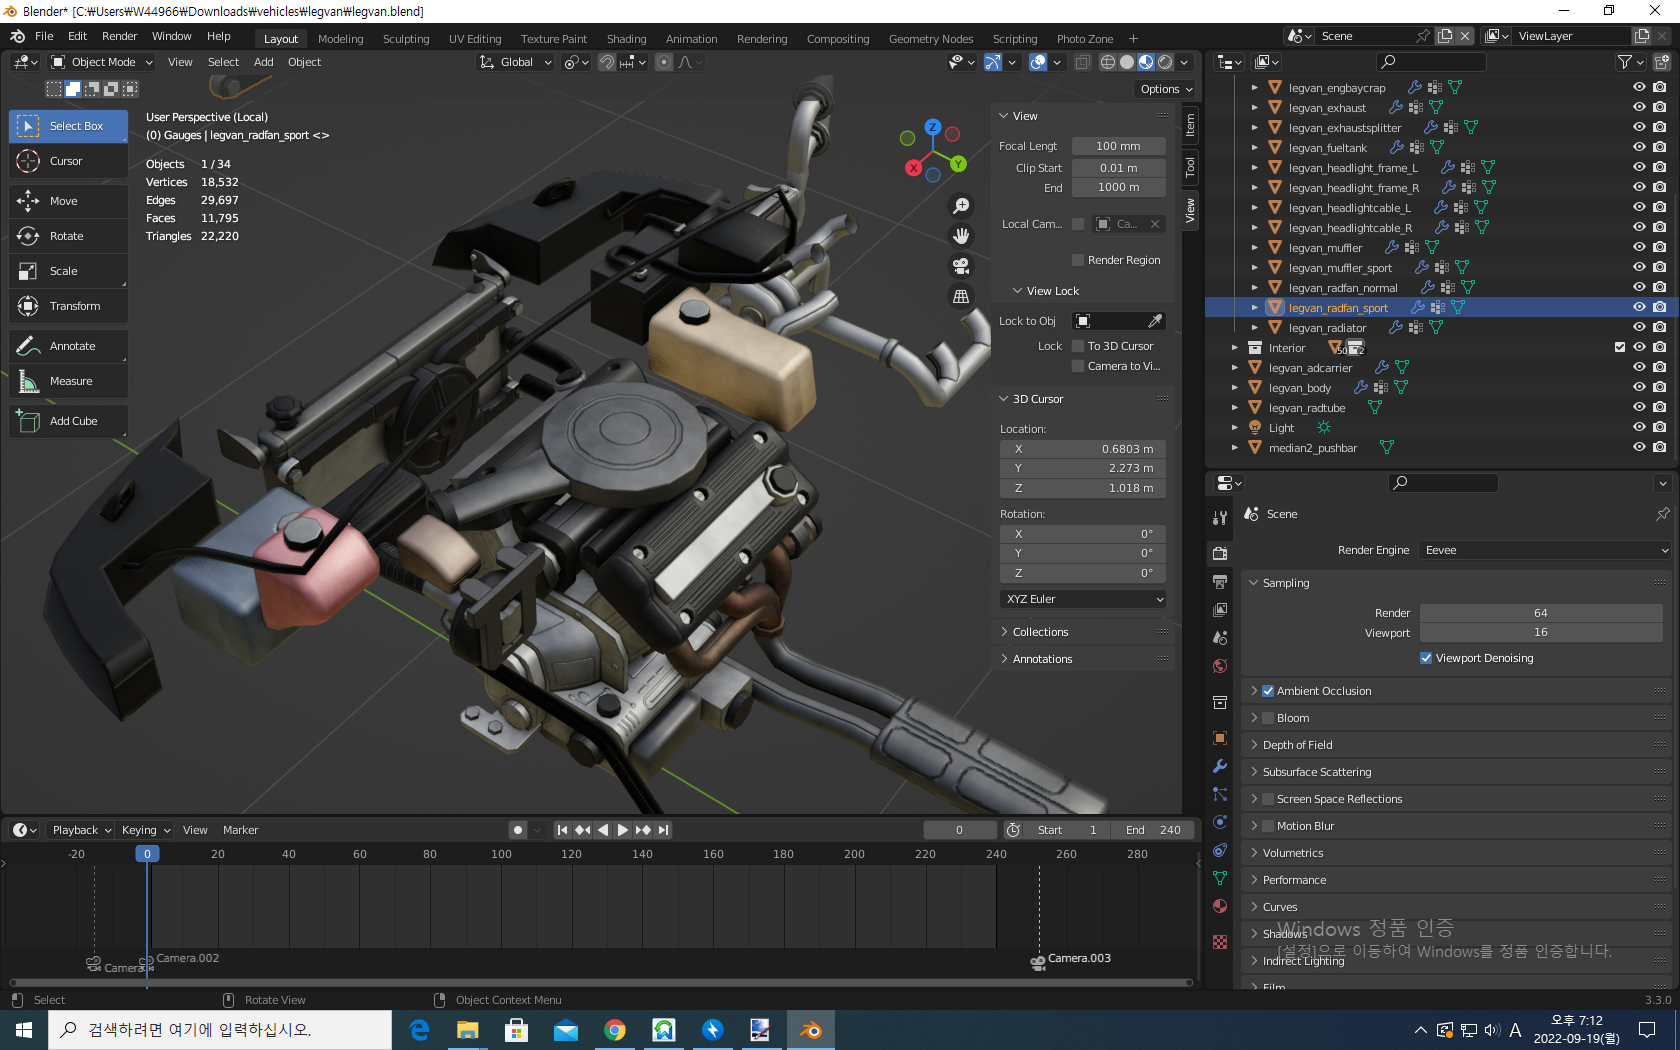Screen dimensions: 1680x1050
Task: Click the Options button in viewport
Action: (x=1166, y=89)
